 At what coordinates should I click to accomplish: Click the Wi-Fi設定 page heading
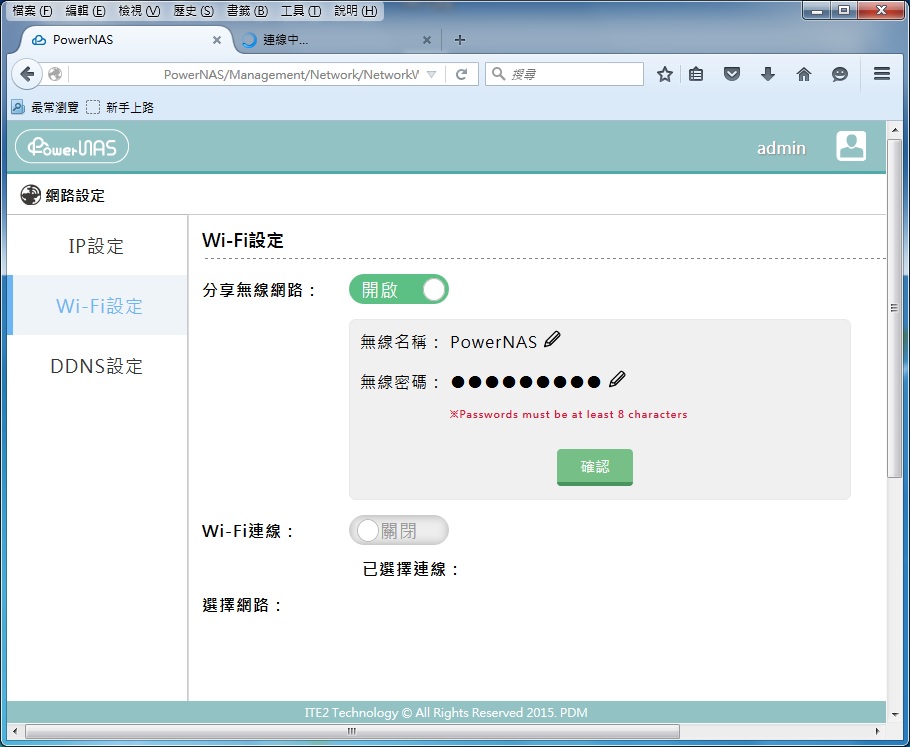point(243,240)
